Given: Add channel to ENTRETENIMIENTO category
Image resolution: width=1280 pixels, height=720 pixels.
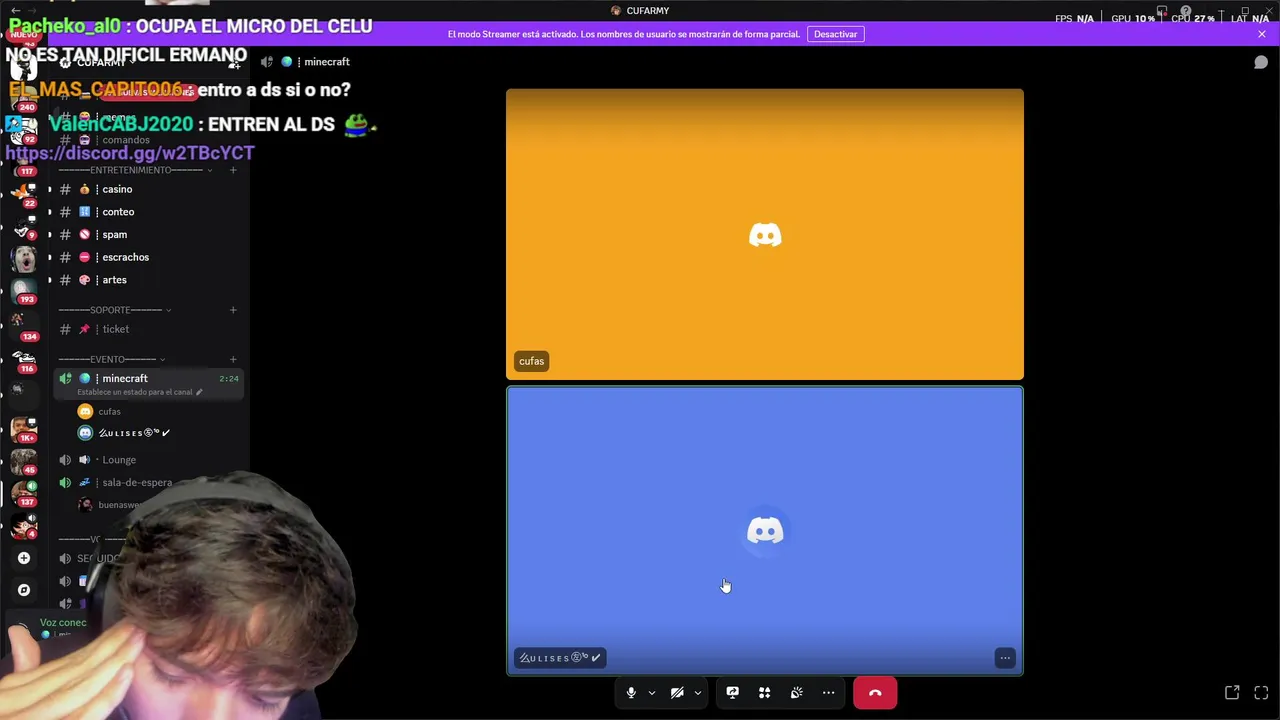Looking at the screenshot, I should coord(233,170).
